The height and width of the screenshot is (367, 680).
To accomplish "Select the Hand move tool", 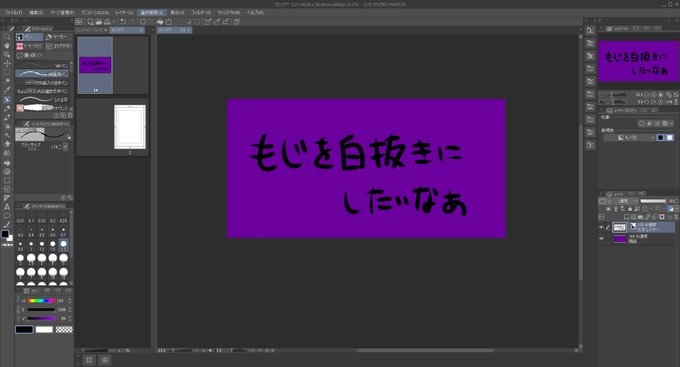I will [x=7, y=46].
